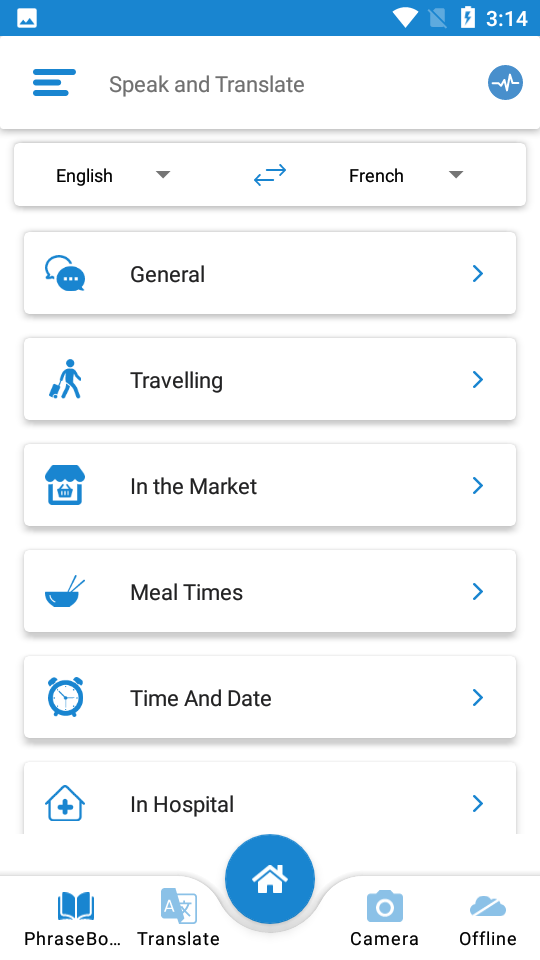The width and height of the screenshot is (540, 960).
Task: Tap the Meal Times bowl icon
Action: tap(65, 591)
